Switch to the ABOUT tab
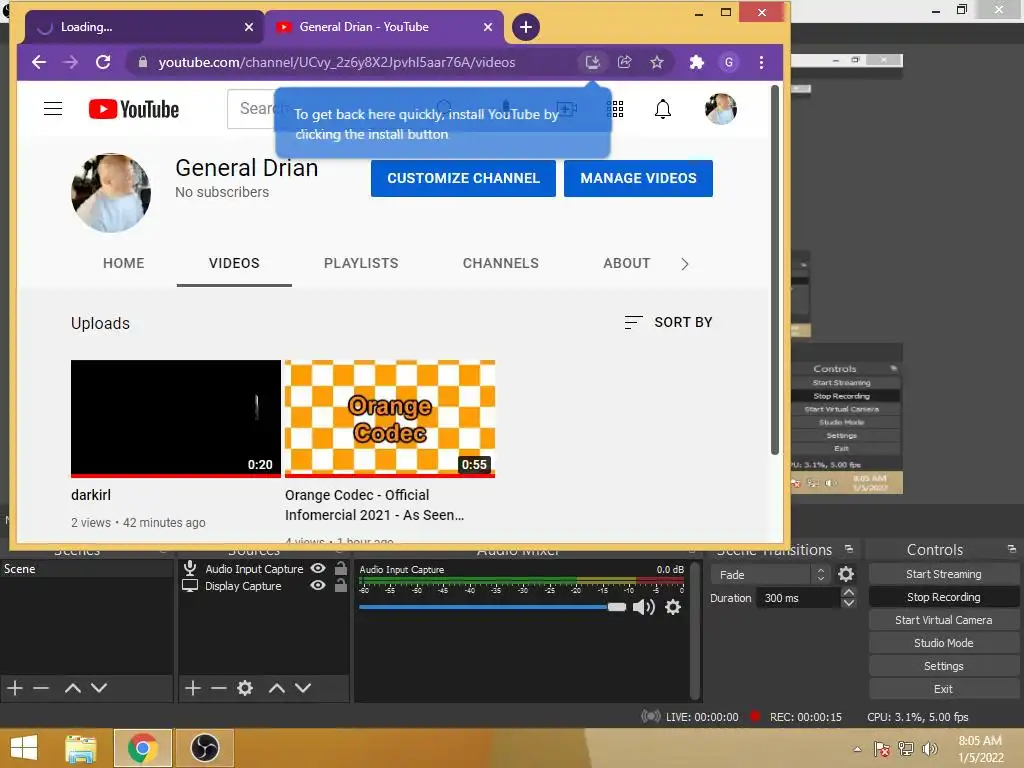 [x=627, y=263]
